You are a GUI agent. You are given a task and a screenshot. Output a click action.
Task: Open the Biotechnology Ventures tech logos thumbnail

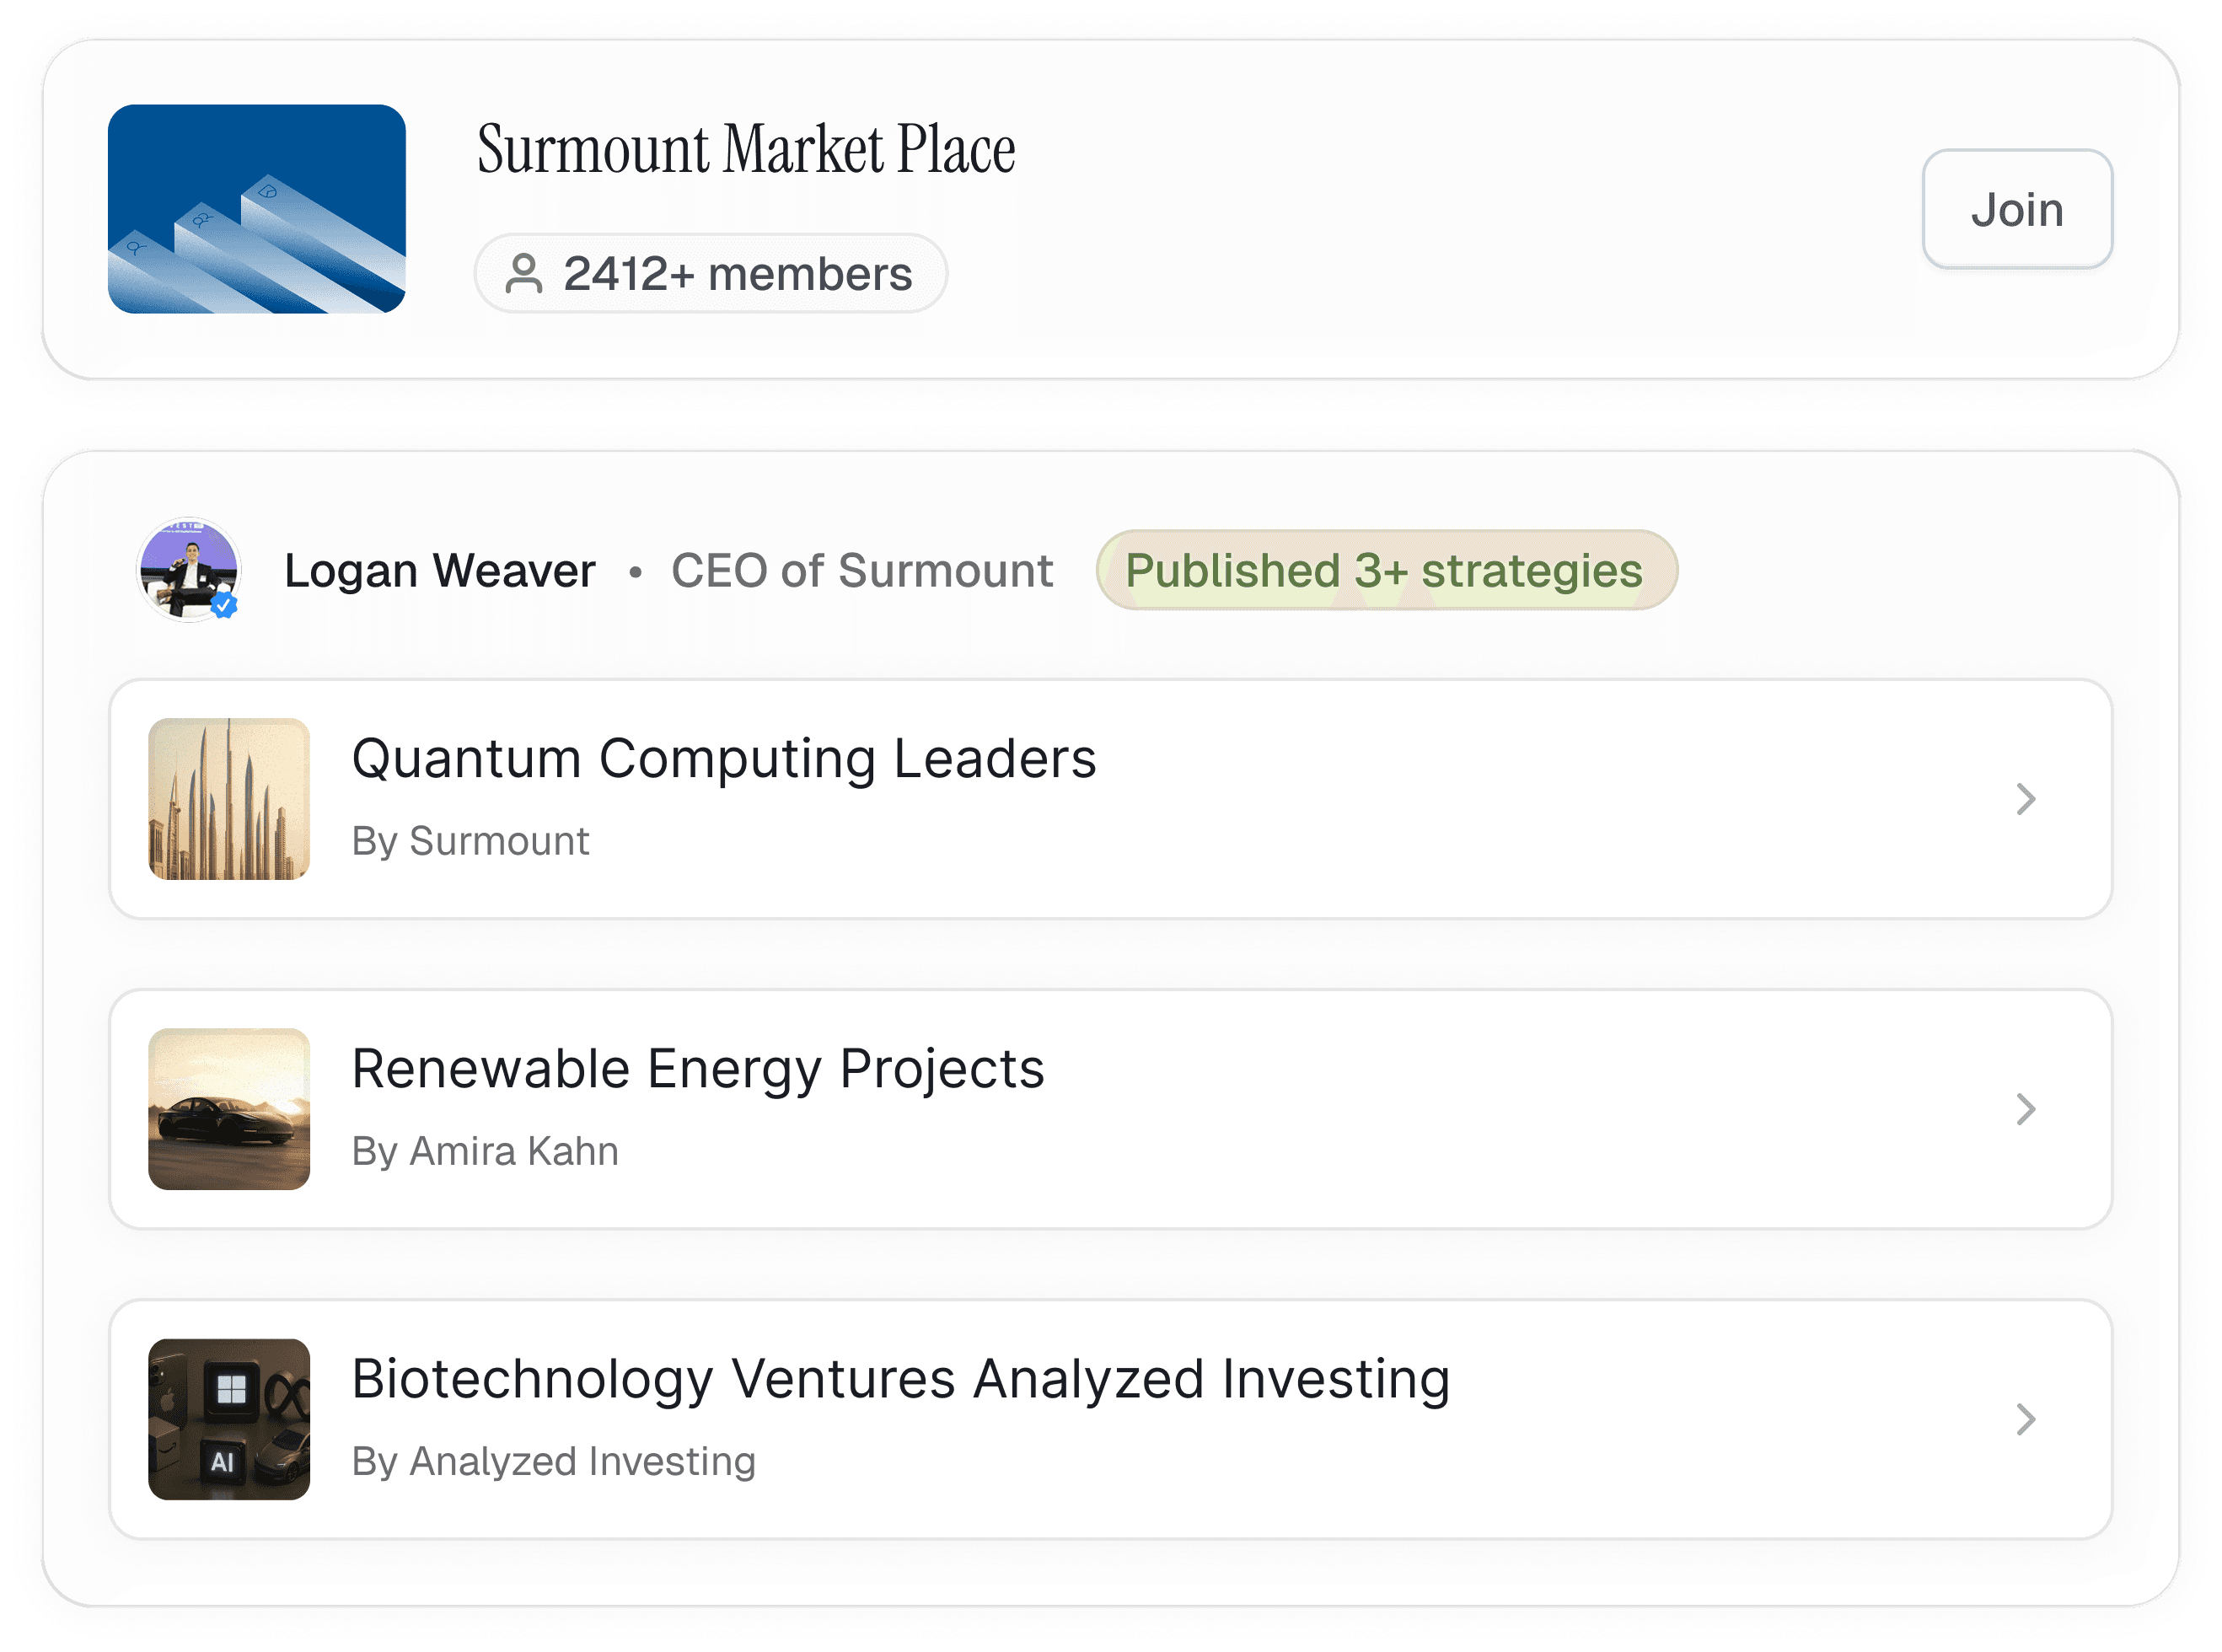(229, 1419)
